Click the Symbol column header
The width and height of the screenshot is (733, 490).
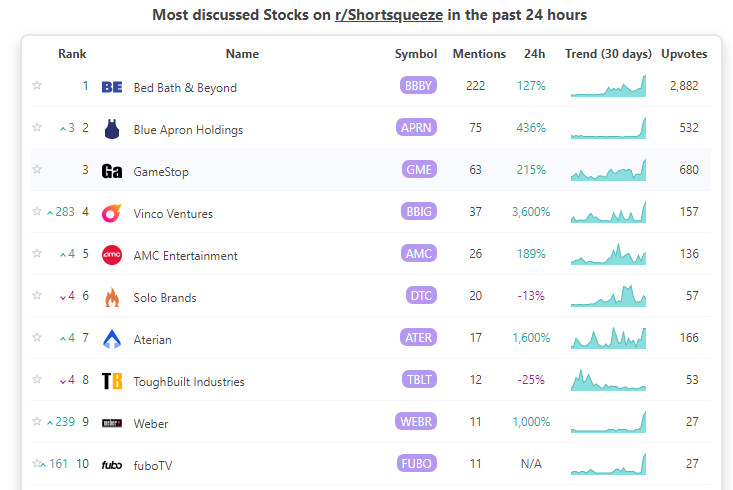[x=416, y=54]
